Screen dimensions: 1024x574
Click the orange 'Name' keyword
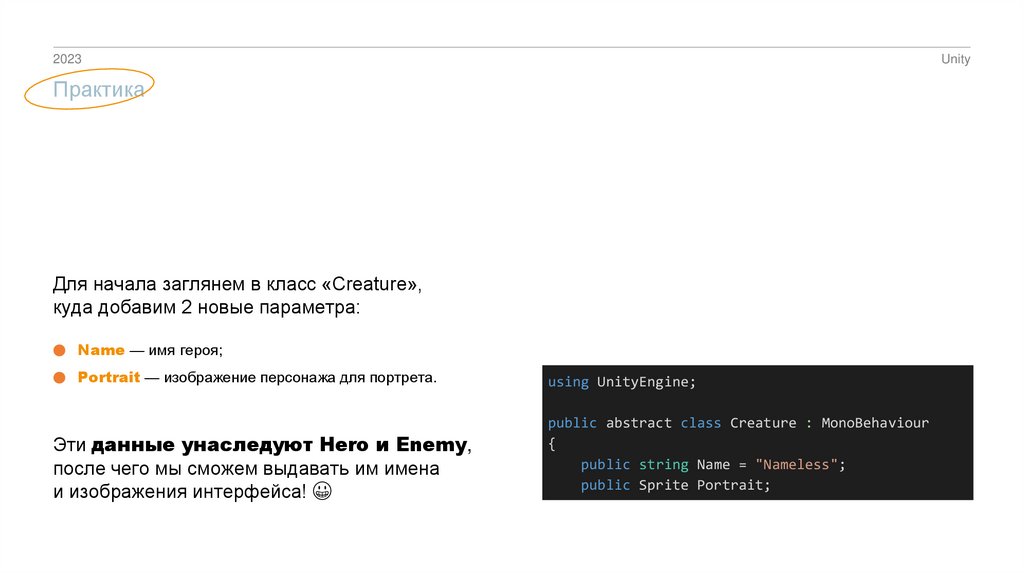coord(101,350)
